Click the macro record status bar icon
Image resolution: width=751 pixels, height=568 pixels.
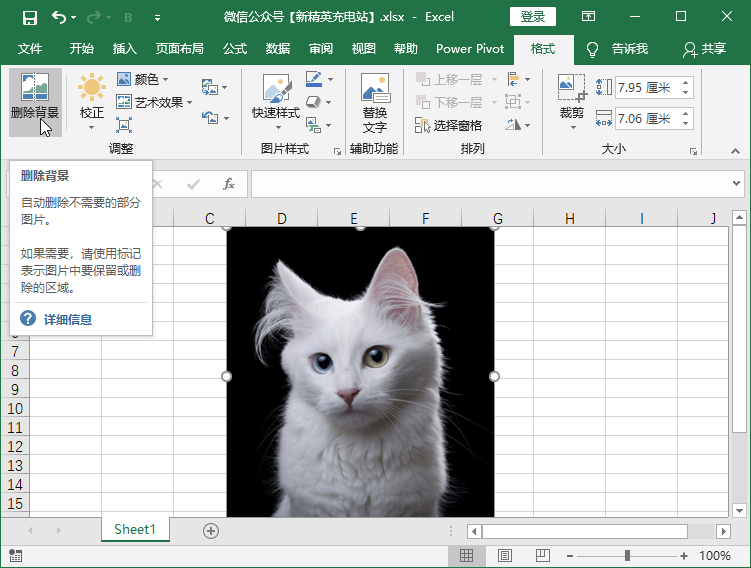15,556
